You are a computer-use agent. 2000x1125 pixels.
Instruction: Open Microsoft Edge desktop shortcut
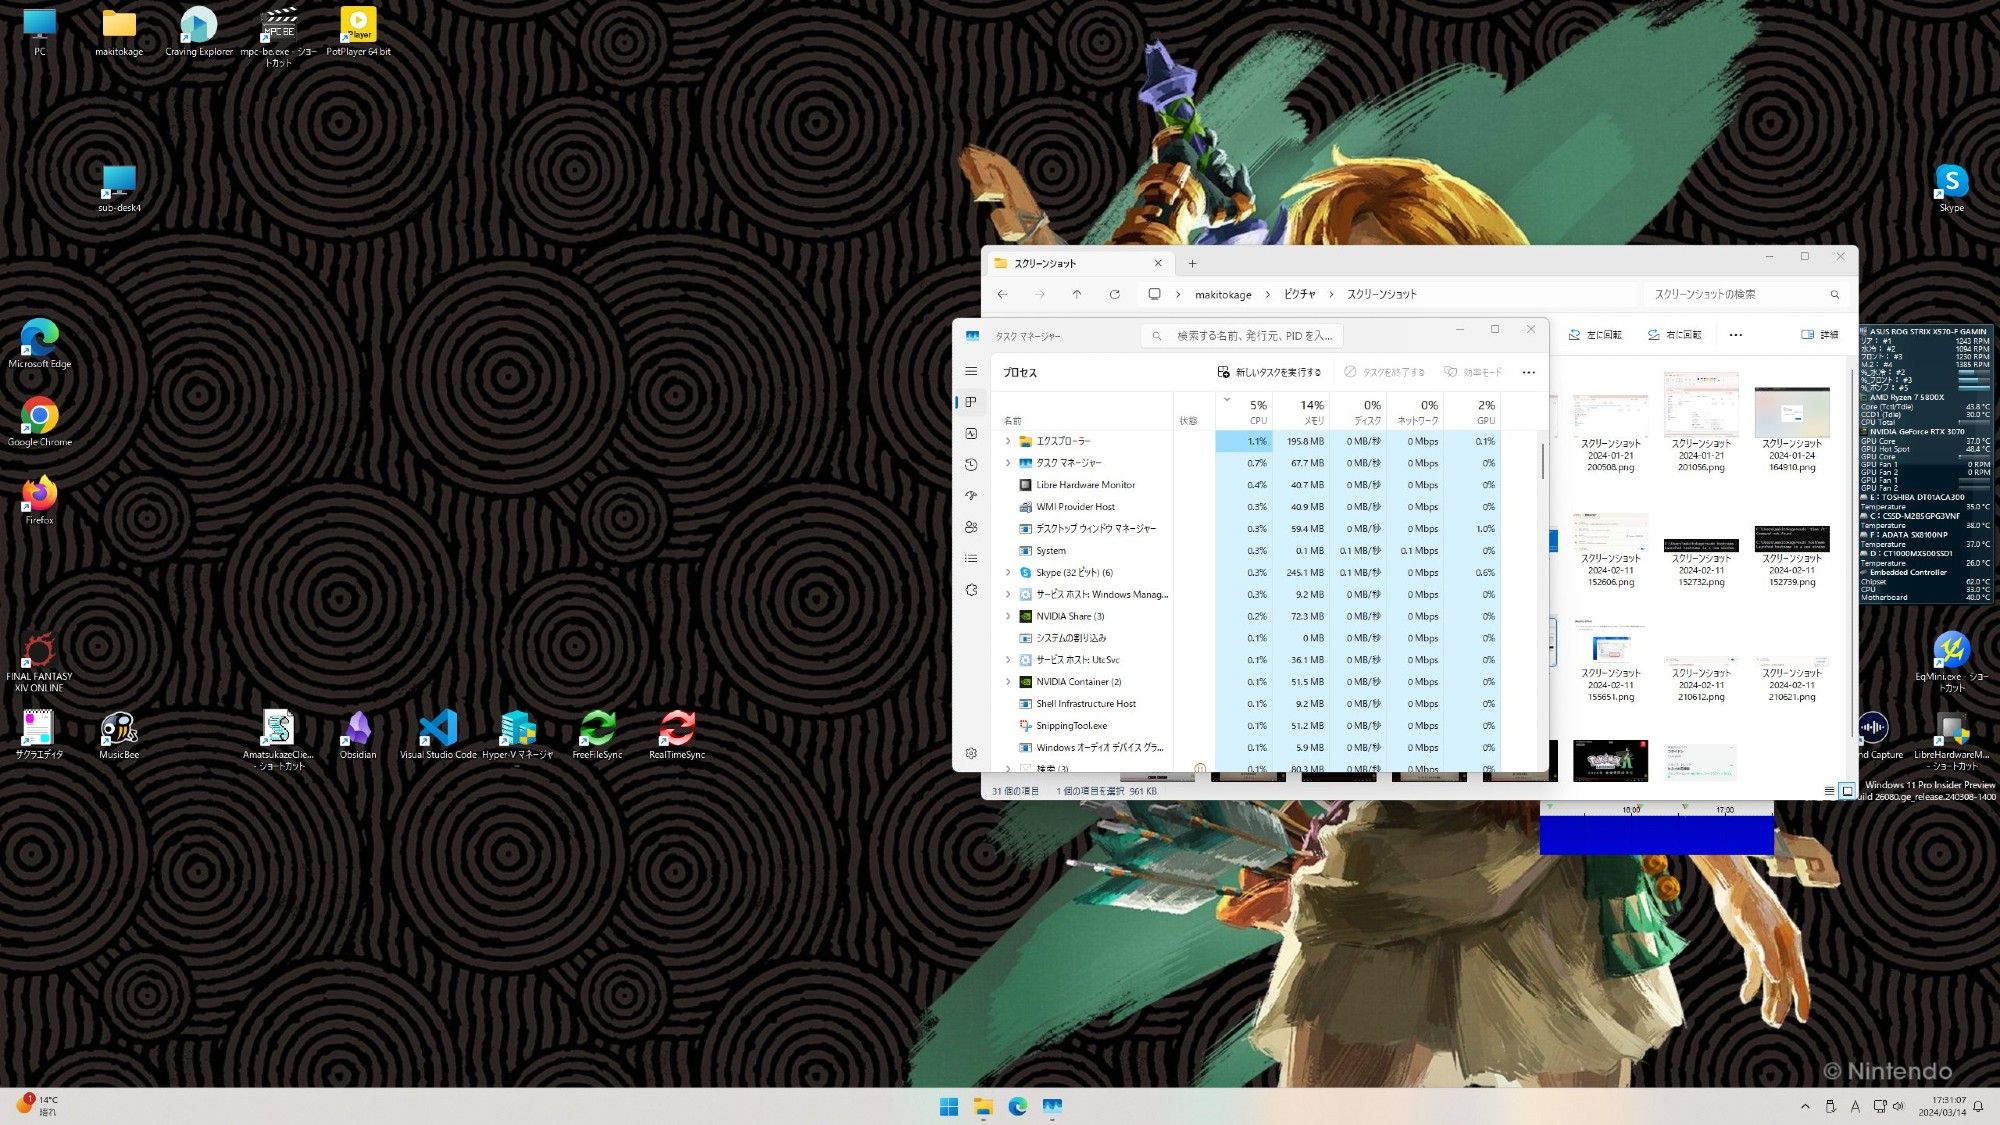point(40,344)
